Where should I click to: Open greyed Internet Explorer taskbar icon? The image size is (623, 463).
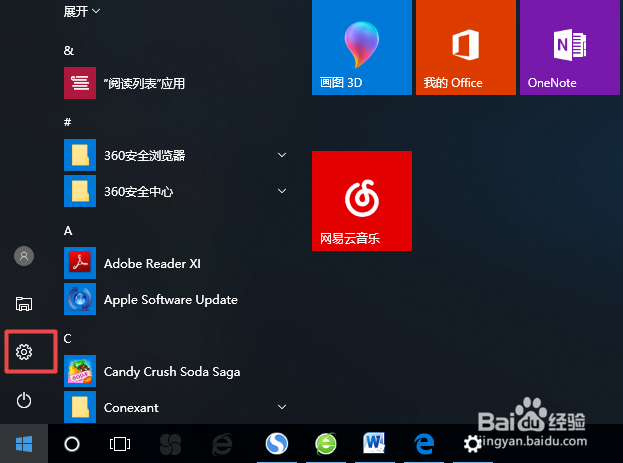(222, 444)
